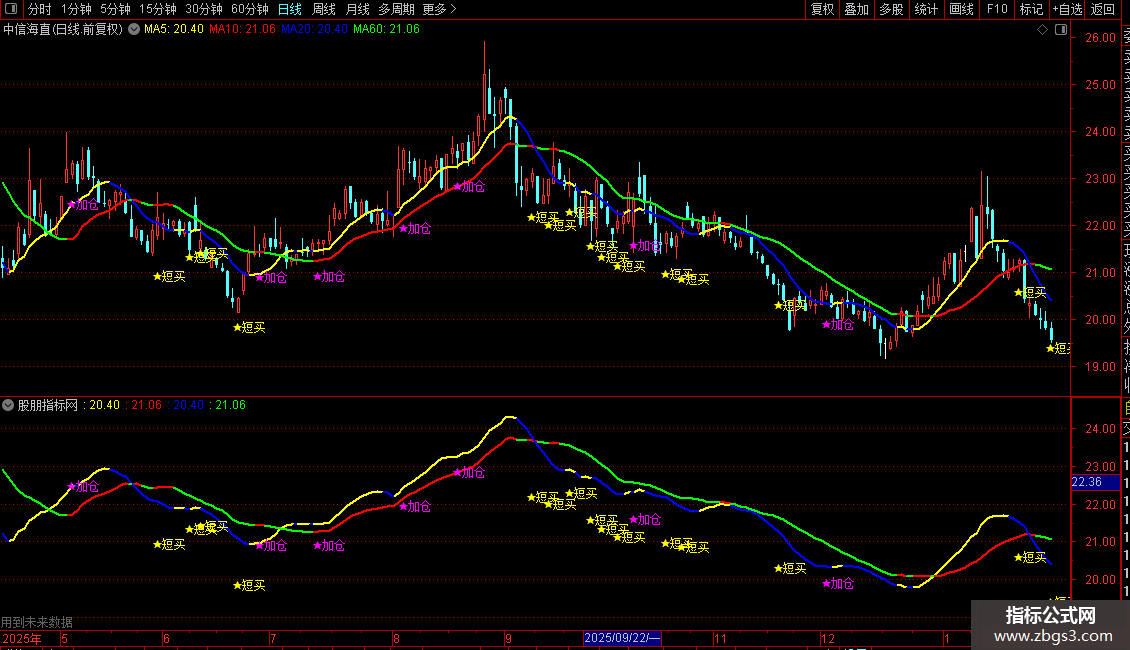Open the 统计 statistics tool
Viewport: 1130px width, 650px height.
[926, 9]
